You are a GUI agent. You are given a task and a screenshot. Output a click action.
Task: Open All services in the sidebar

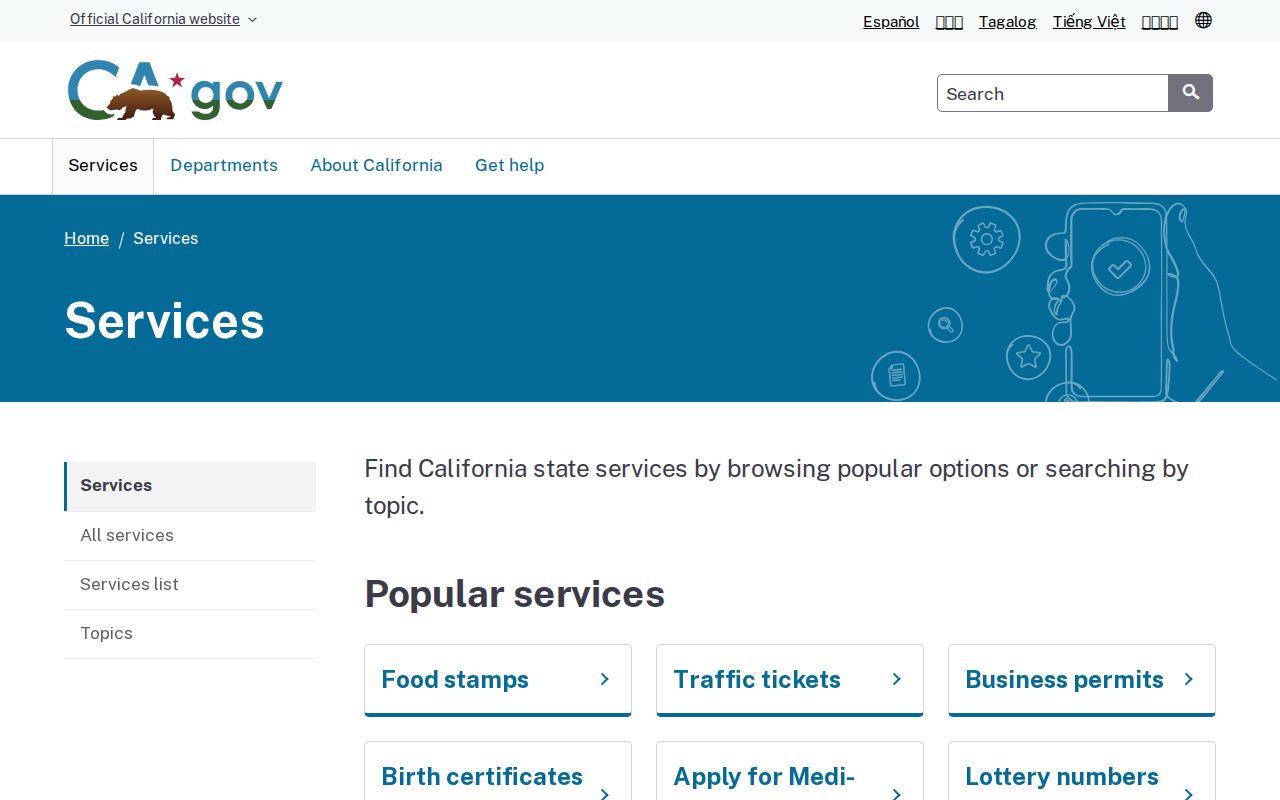coord(190,536)
